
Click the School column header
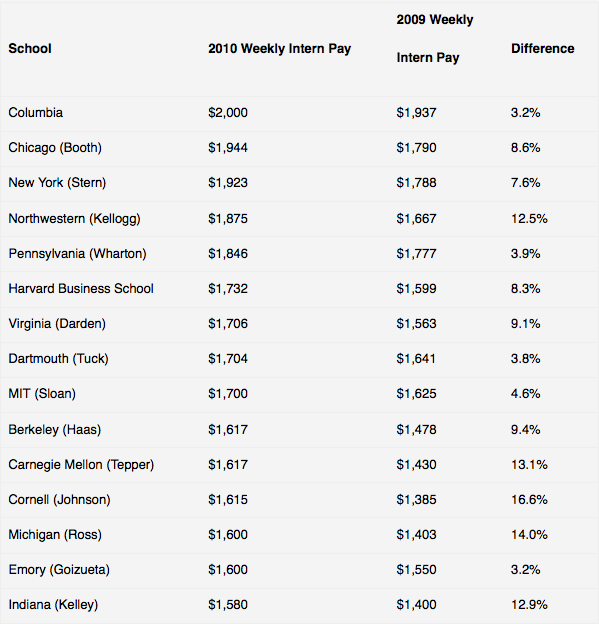(30, 49)
